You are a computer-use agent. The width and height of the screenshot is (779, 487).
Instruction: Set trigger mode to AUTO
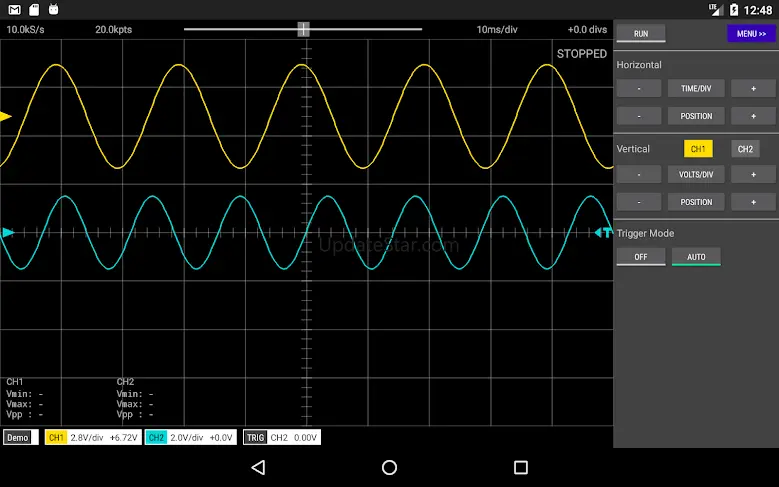tap(696, 256)
